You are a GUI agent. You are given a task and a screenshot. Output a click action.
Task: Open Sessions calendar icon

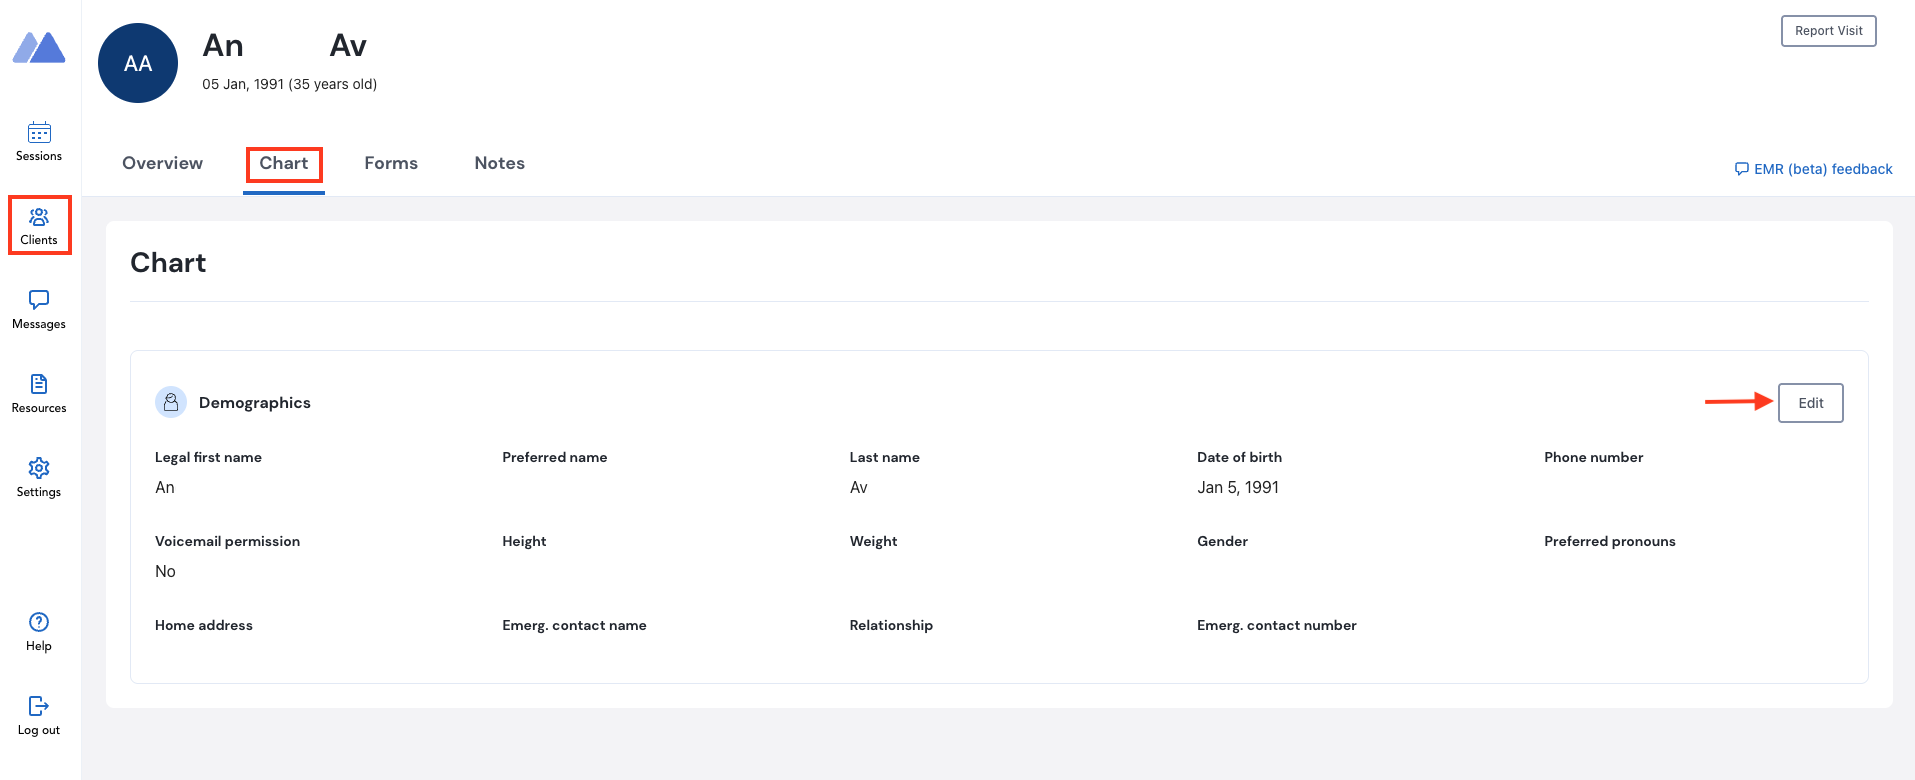tap(39, 132)
